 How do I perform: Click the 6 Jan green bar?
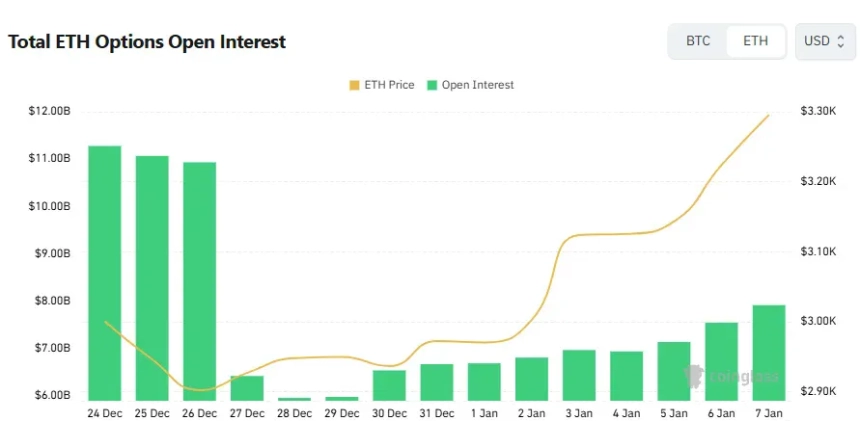point(721,360)
